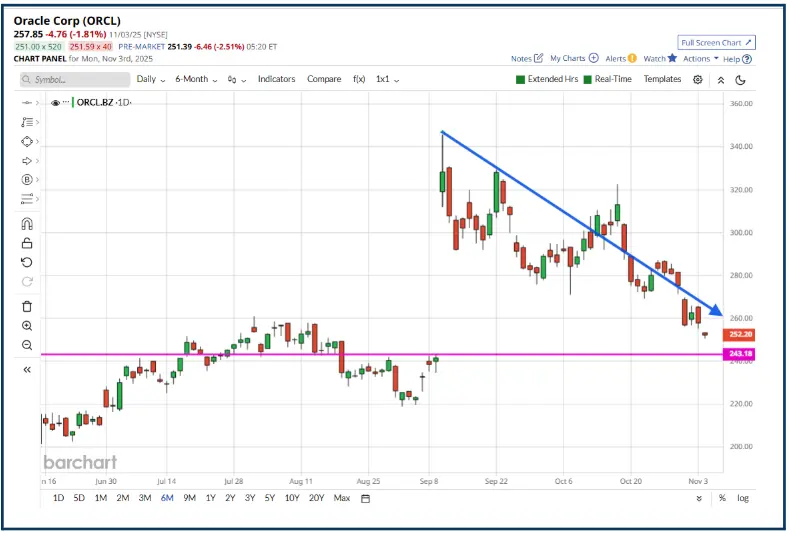Collapse the left drawing toolbar
Image resolution: width=789 pixels, height=533 pixels.
click(x=27, y=369)
